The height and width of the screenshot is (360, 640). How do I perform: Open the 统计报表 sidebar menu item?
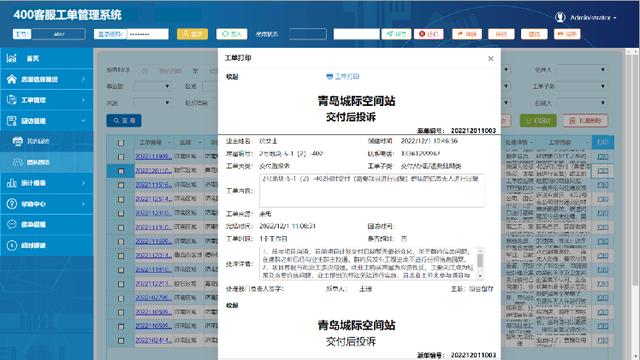coord(47,183)
